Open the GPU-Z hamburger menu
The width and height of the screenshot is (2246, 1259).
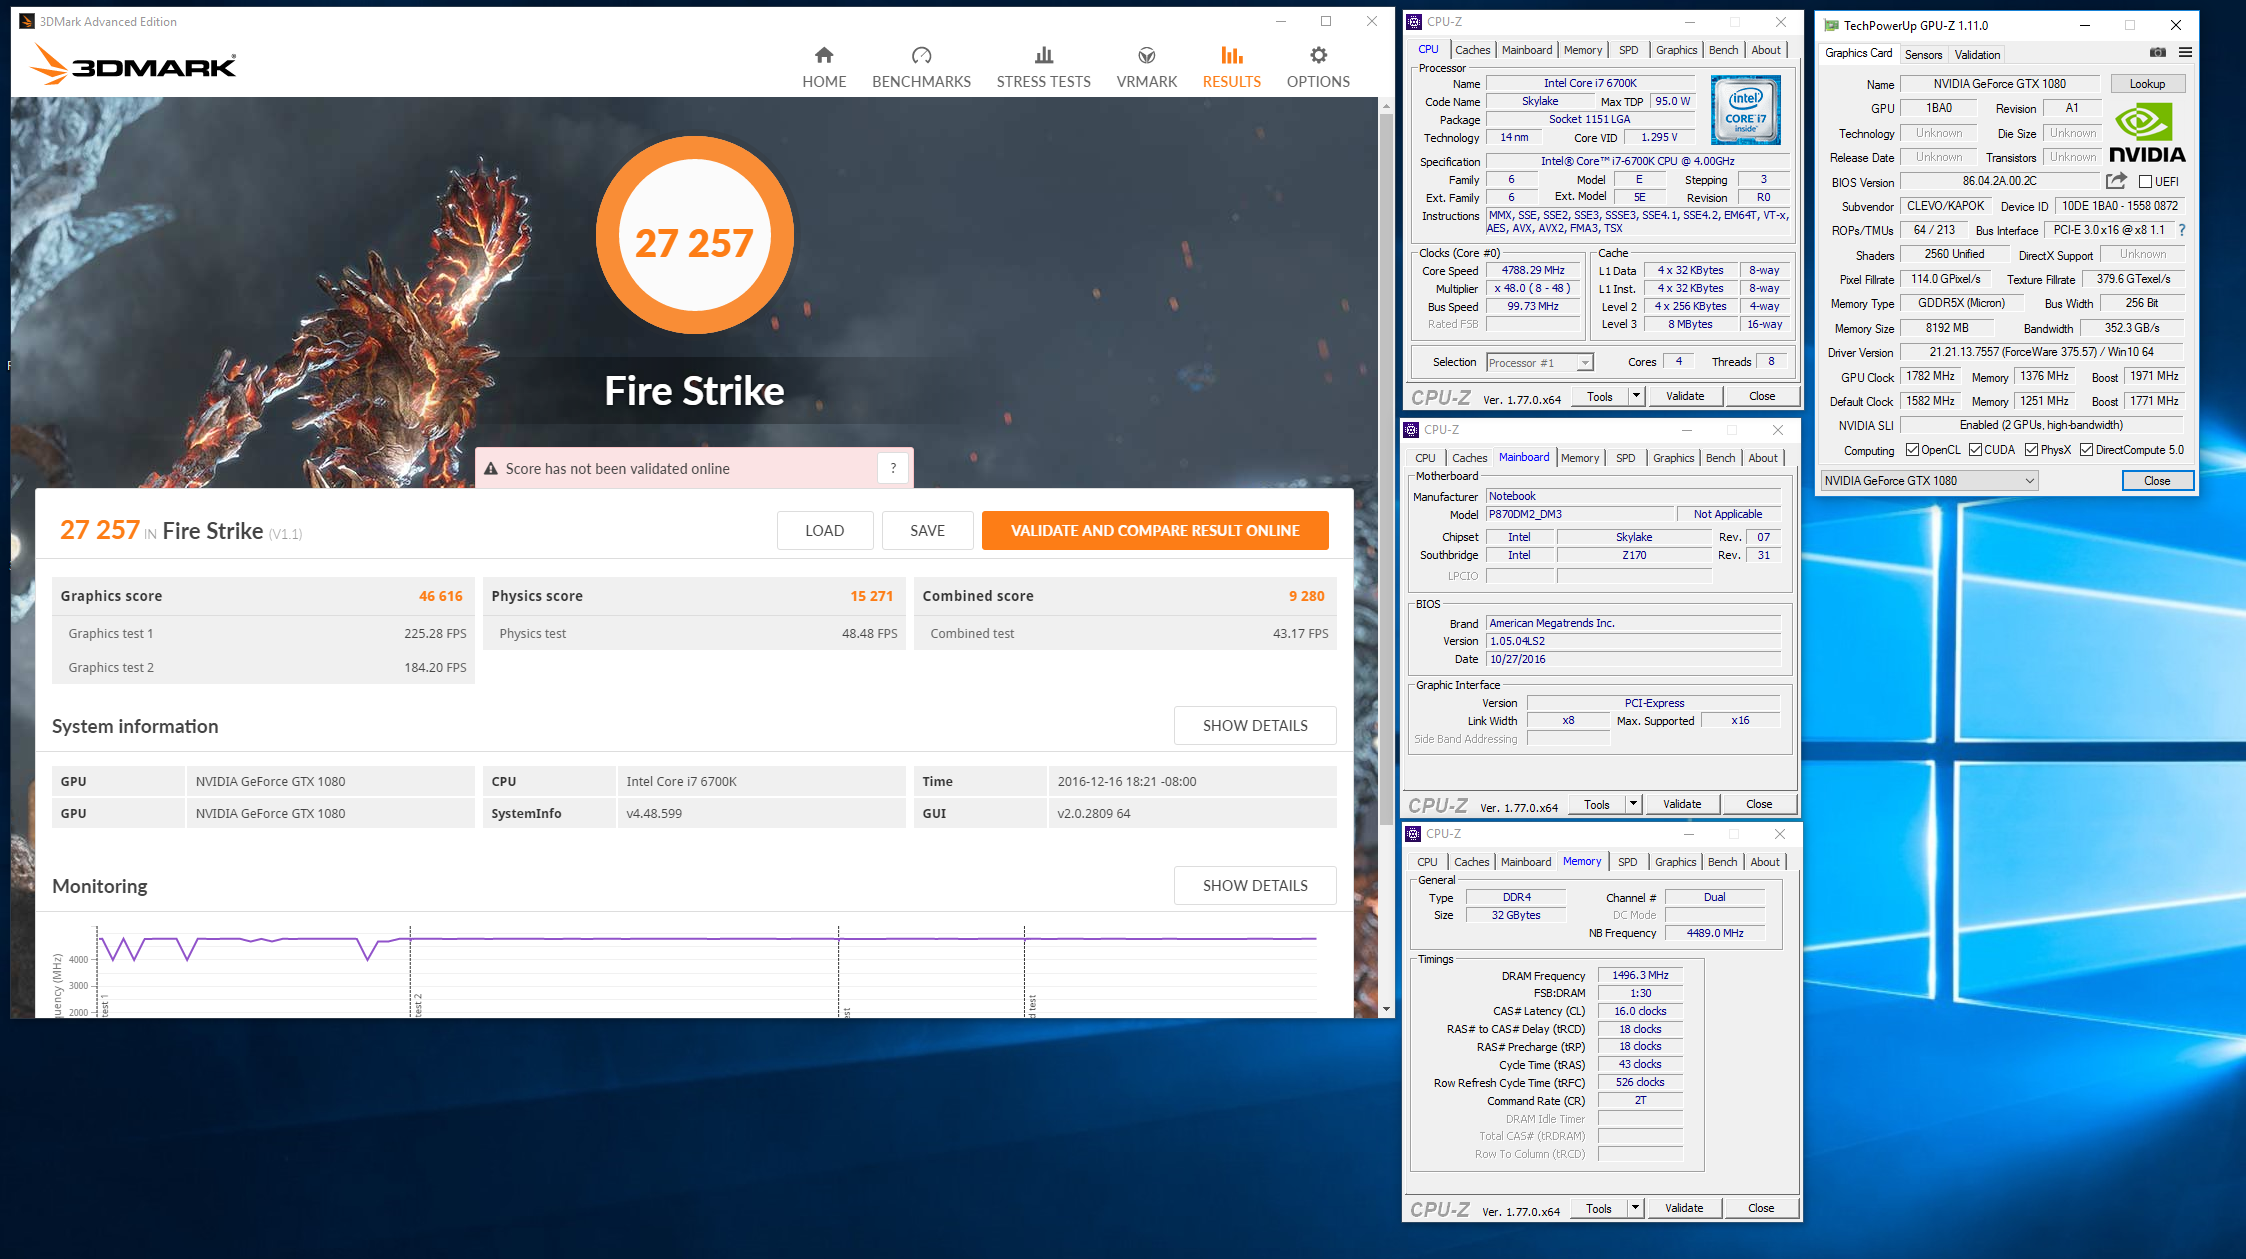click(x=2185, y=52)
